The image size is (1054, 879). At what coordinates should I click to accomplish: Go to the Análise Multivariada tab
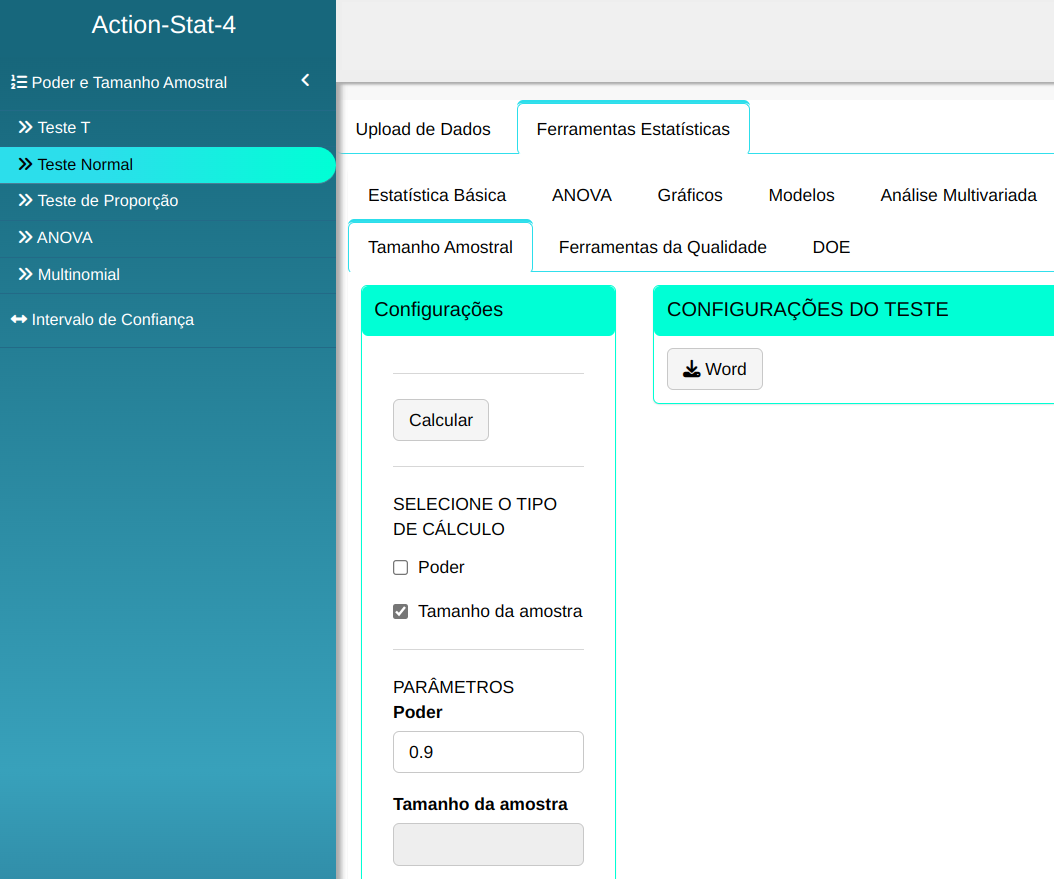click(x=958, y=195)
